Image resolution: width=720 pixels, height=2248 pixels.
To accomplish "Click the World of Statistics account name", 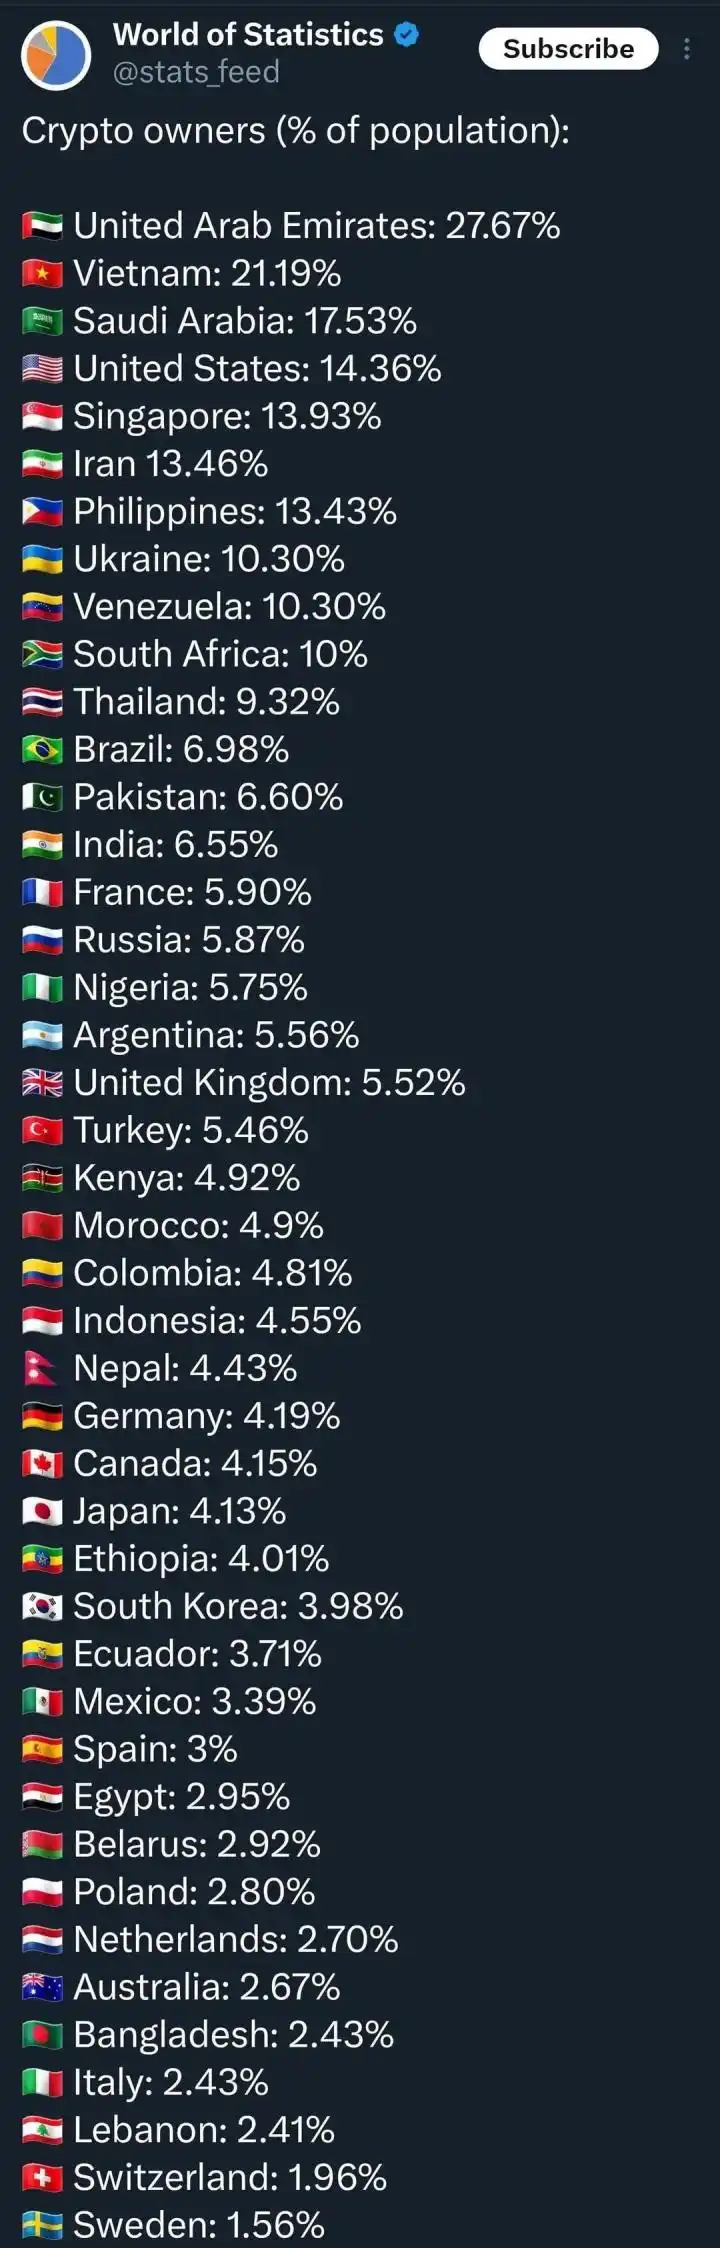I will tap(248, 35).
